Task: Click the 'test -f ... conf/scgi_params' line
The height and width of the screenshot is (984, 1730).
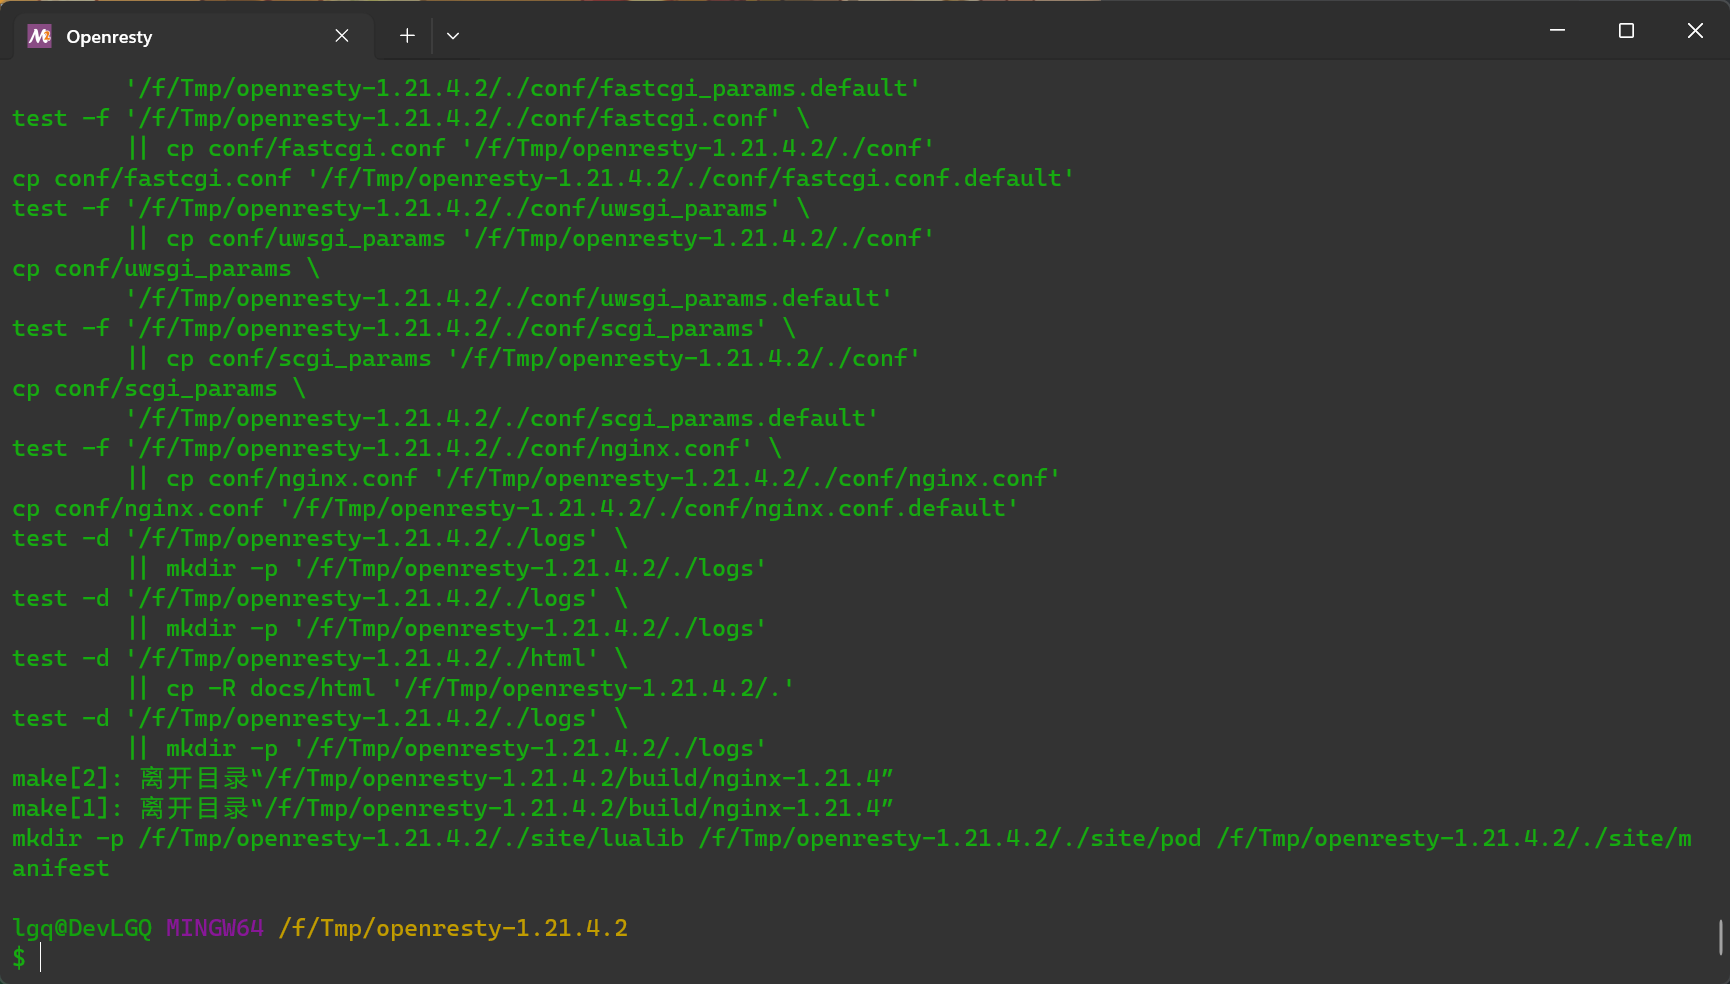Action: point(404,328)
